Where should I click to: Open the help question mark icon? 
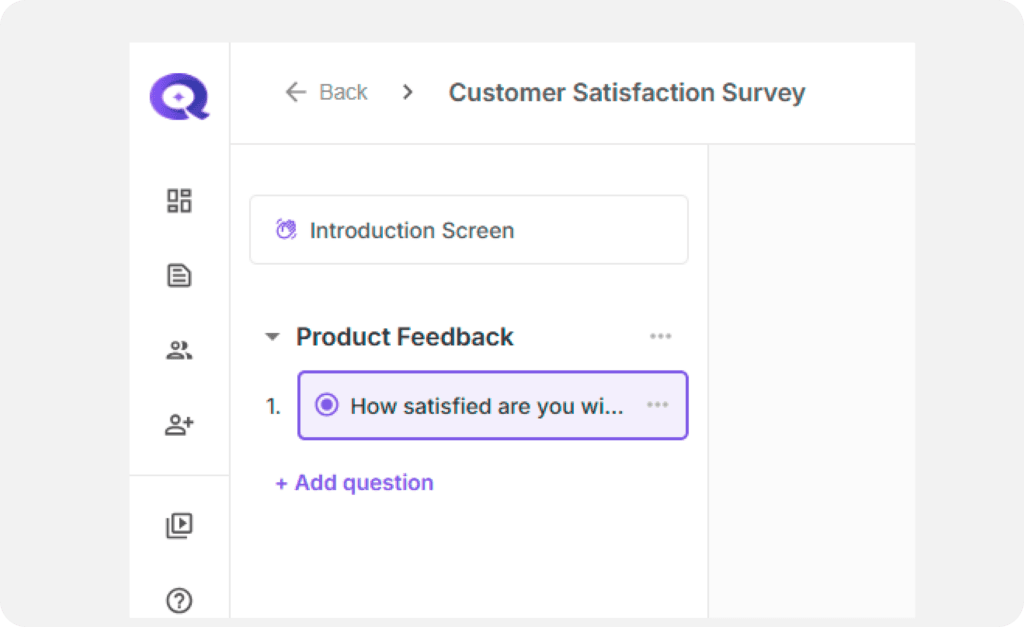179,601
